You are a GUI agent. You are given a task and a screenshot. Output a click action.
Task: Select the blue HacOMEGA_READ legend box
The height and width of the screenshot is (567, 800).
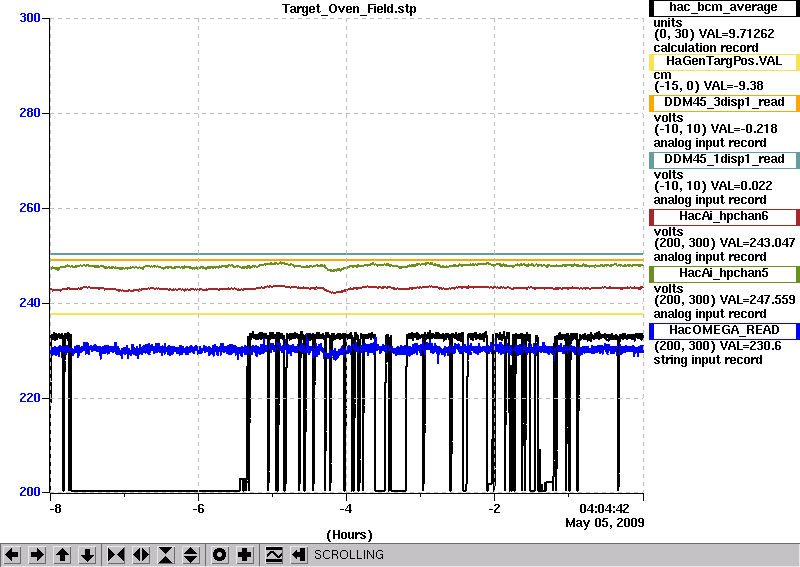pos(724,331)
